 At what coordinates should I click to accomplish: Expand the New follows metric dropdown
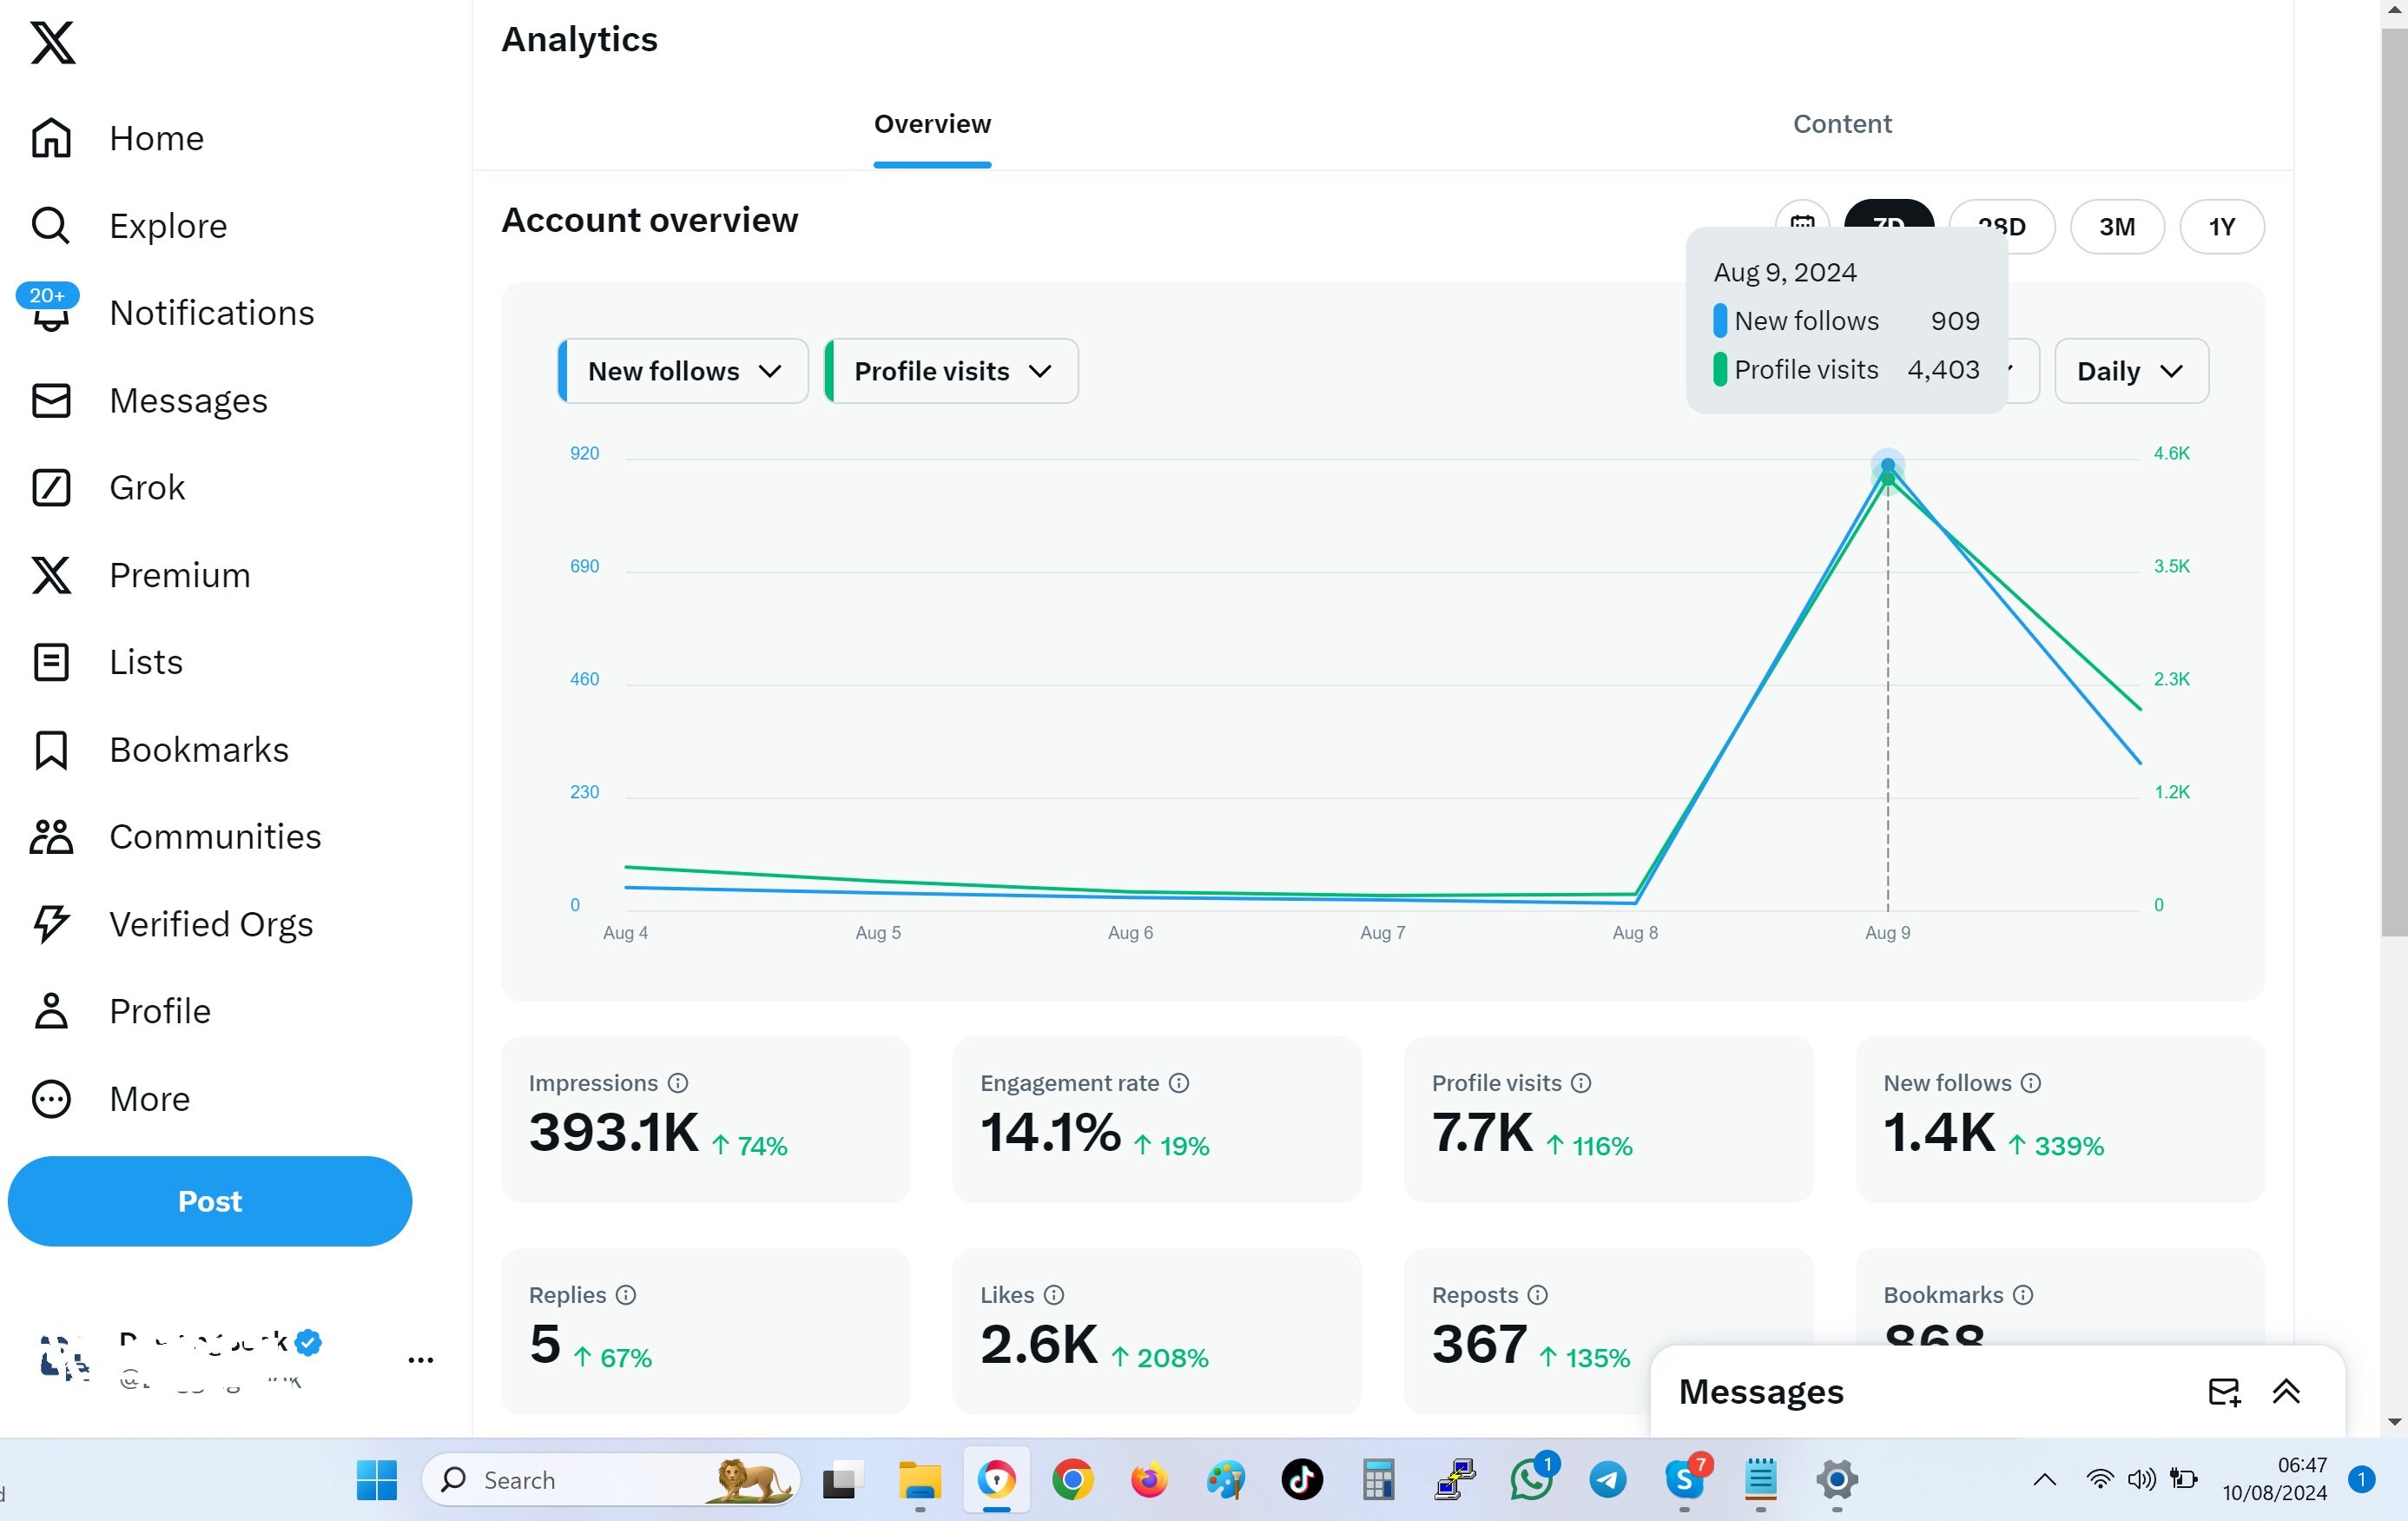pyautogui.click(x=684, y=371)
